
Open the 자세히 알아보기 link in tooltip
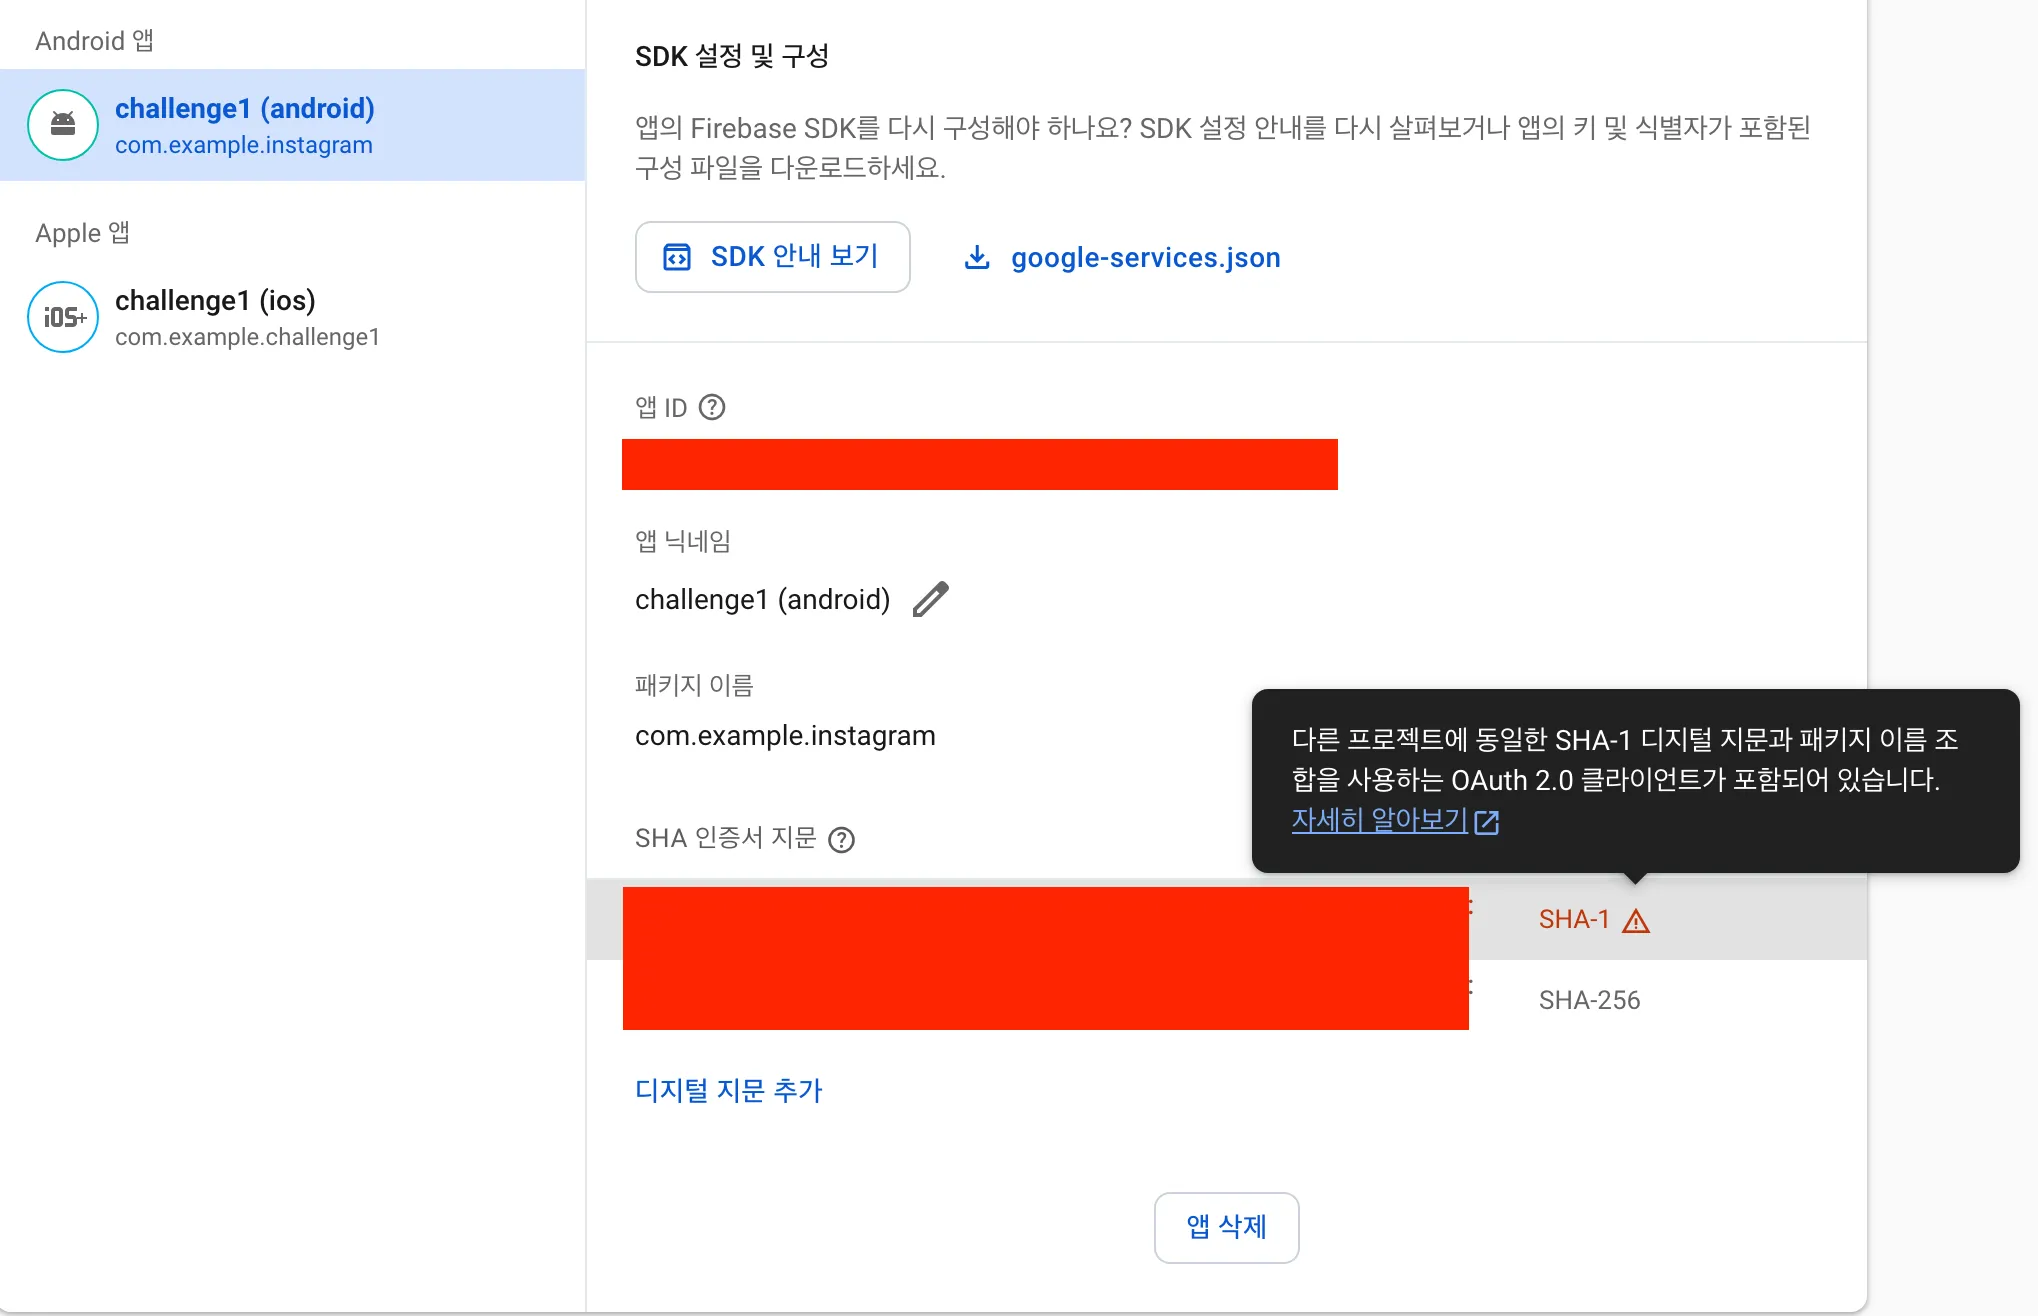[1379, 820]
